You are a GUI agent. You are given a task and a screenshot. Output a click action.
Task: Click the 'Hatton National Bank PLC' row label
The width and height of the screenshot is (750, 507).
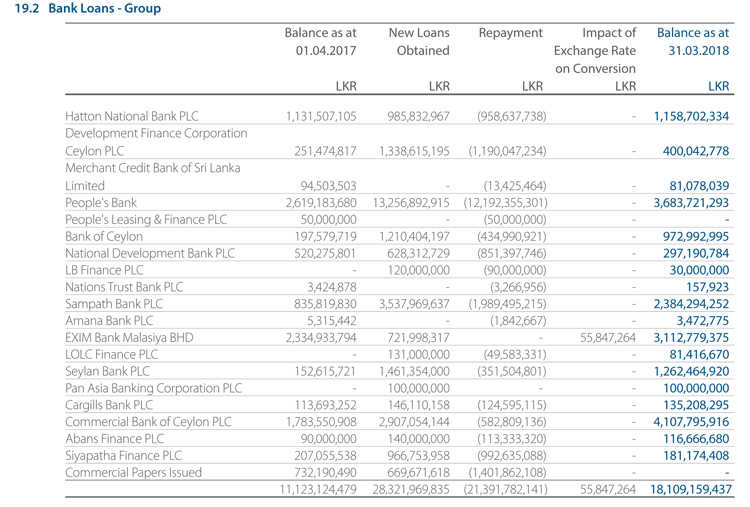132,116
